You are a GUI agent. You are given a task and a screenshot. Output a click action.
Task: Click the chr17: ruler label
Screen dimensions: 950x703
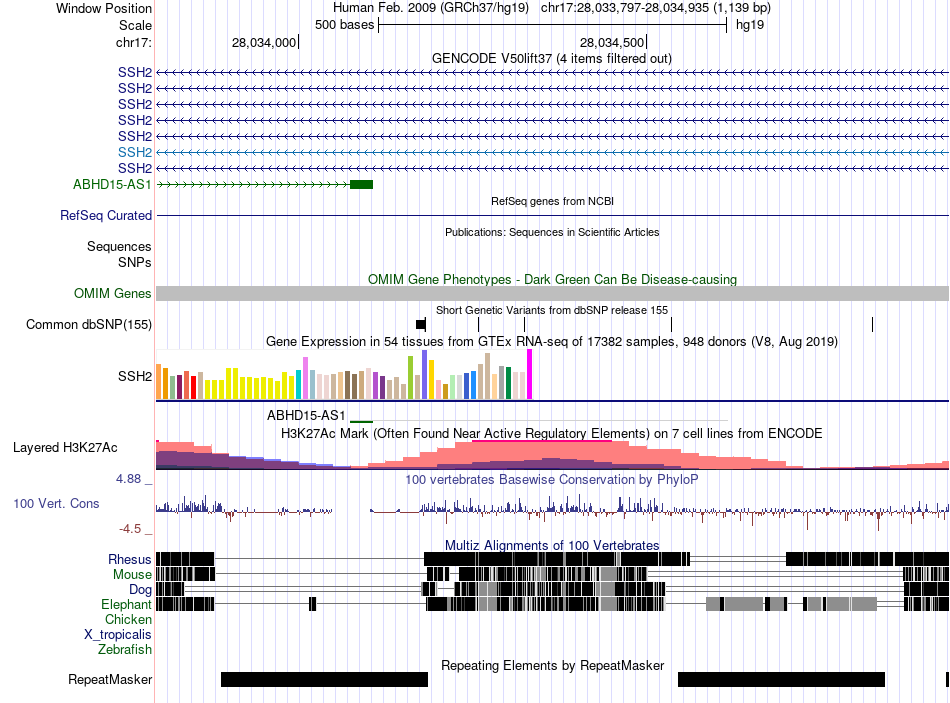134,42
